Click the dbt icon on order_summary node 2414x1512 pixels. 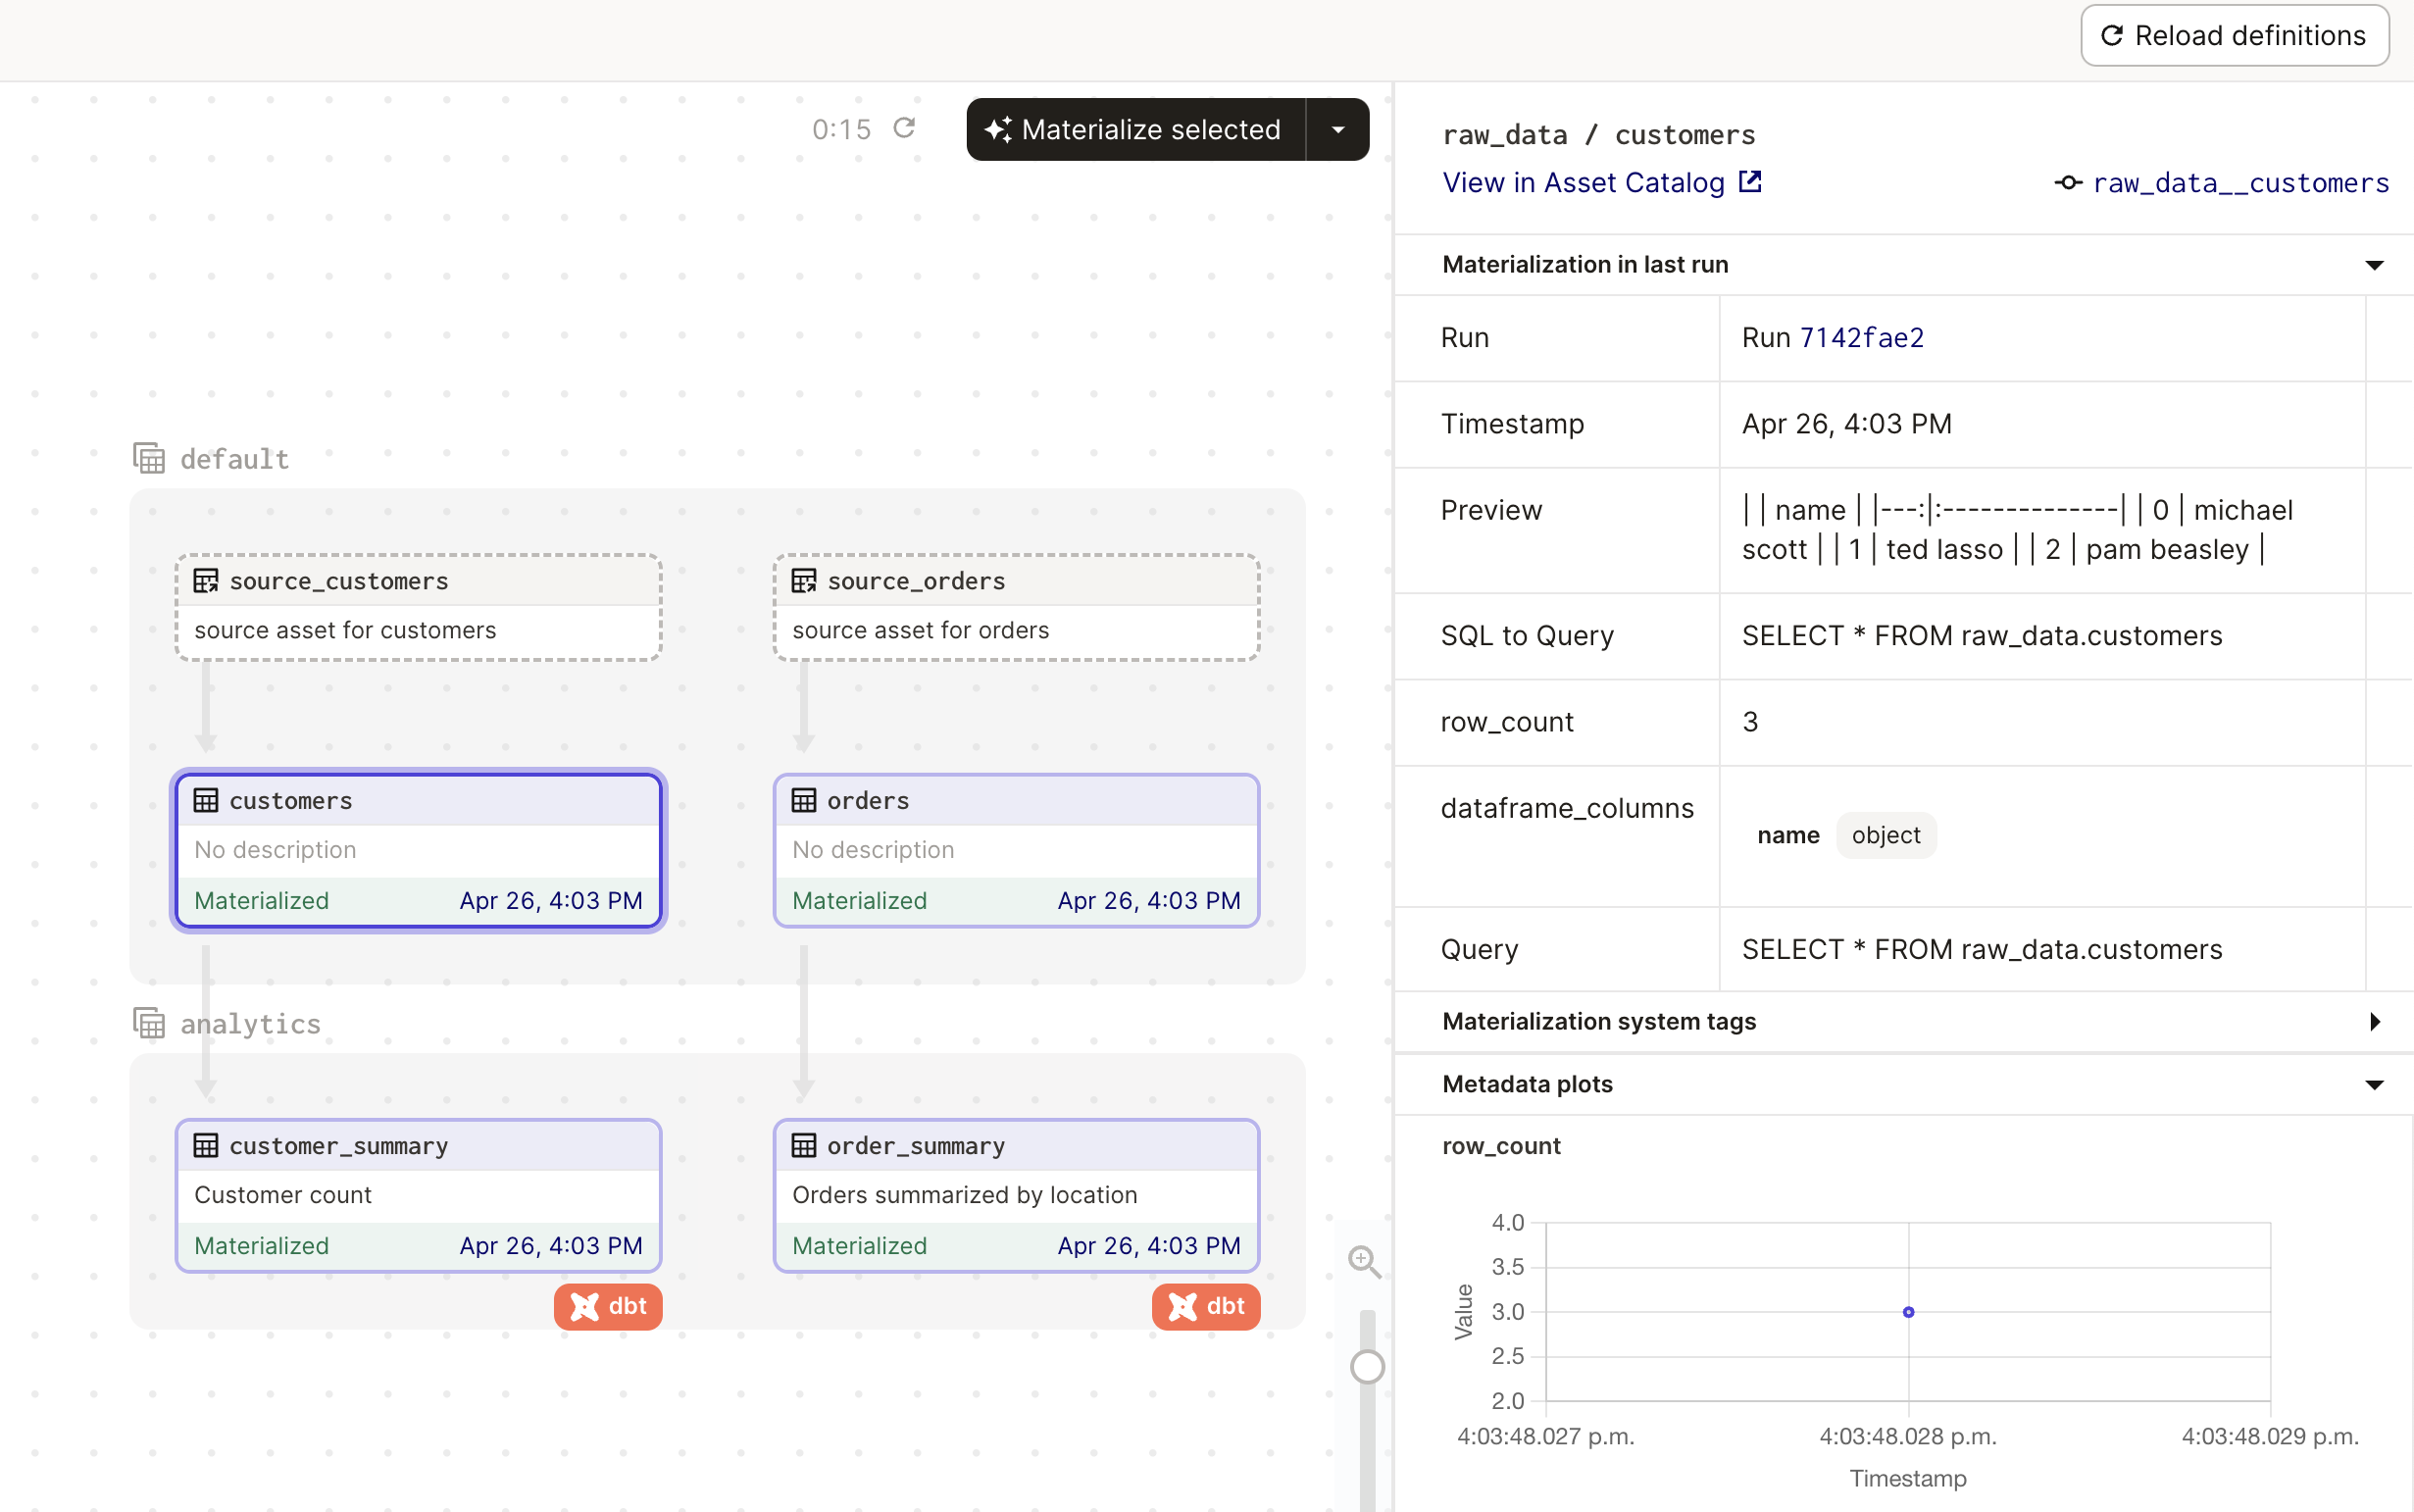[x=1207, y=1306]
